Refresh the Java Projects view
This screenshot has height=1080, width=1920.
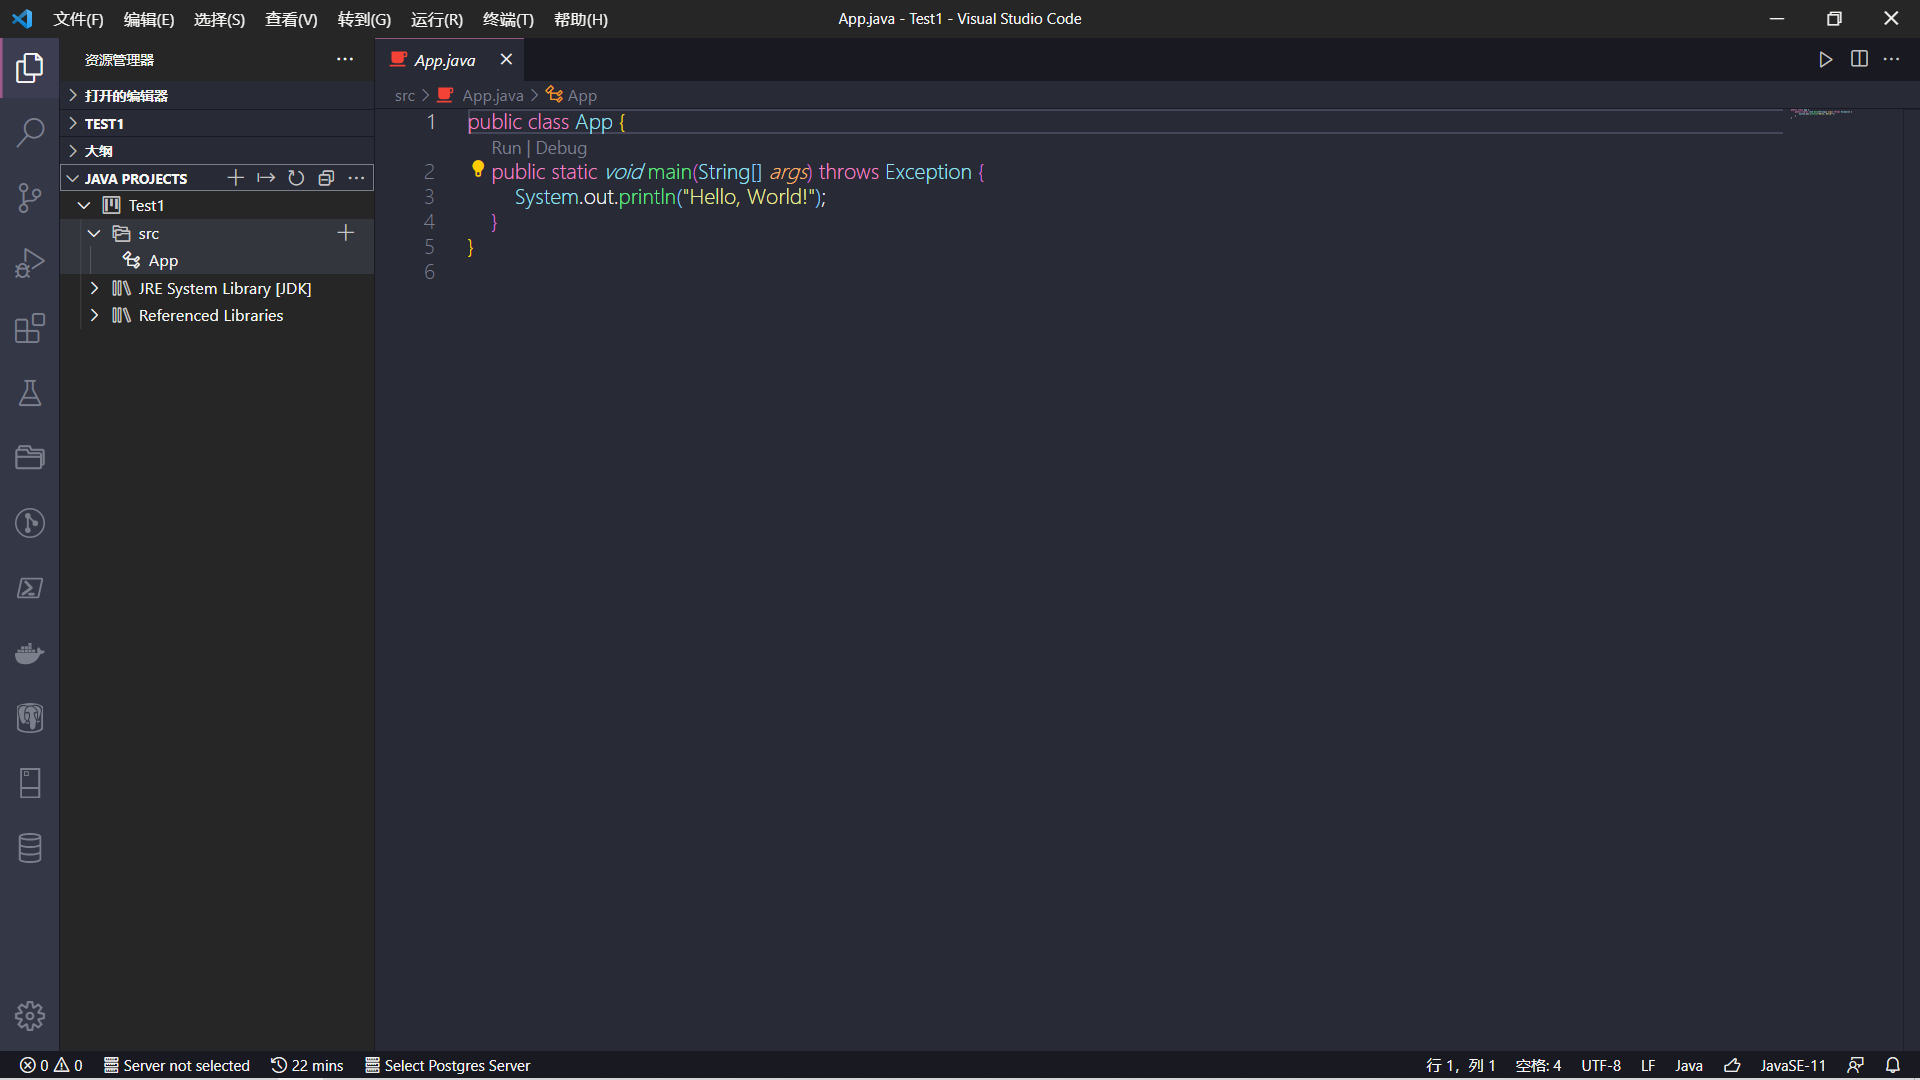(x=296, y=178)
